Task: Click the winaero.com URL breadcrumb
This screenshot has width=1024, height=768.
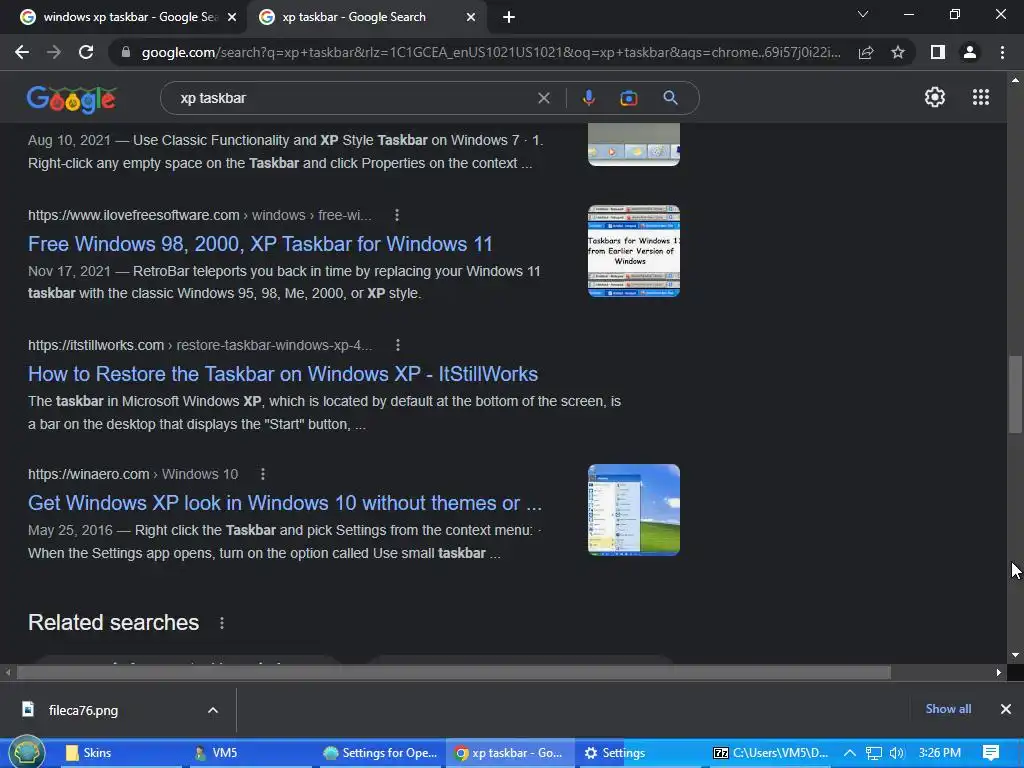Action: point(133,474)
